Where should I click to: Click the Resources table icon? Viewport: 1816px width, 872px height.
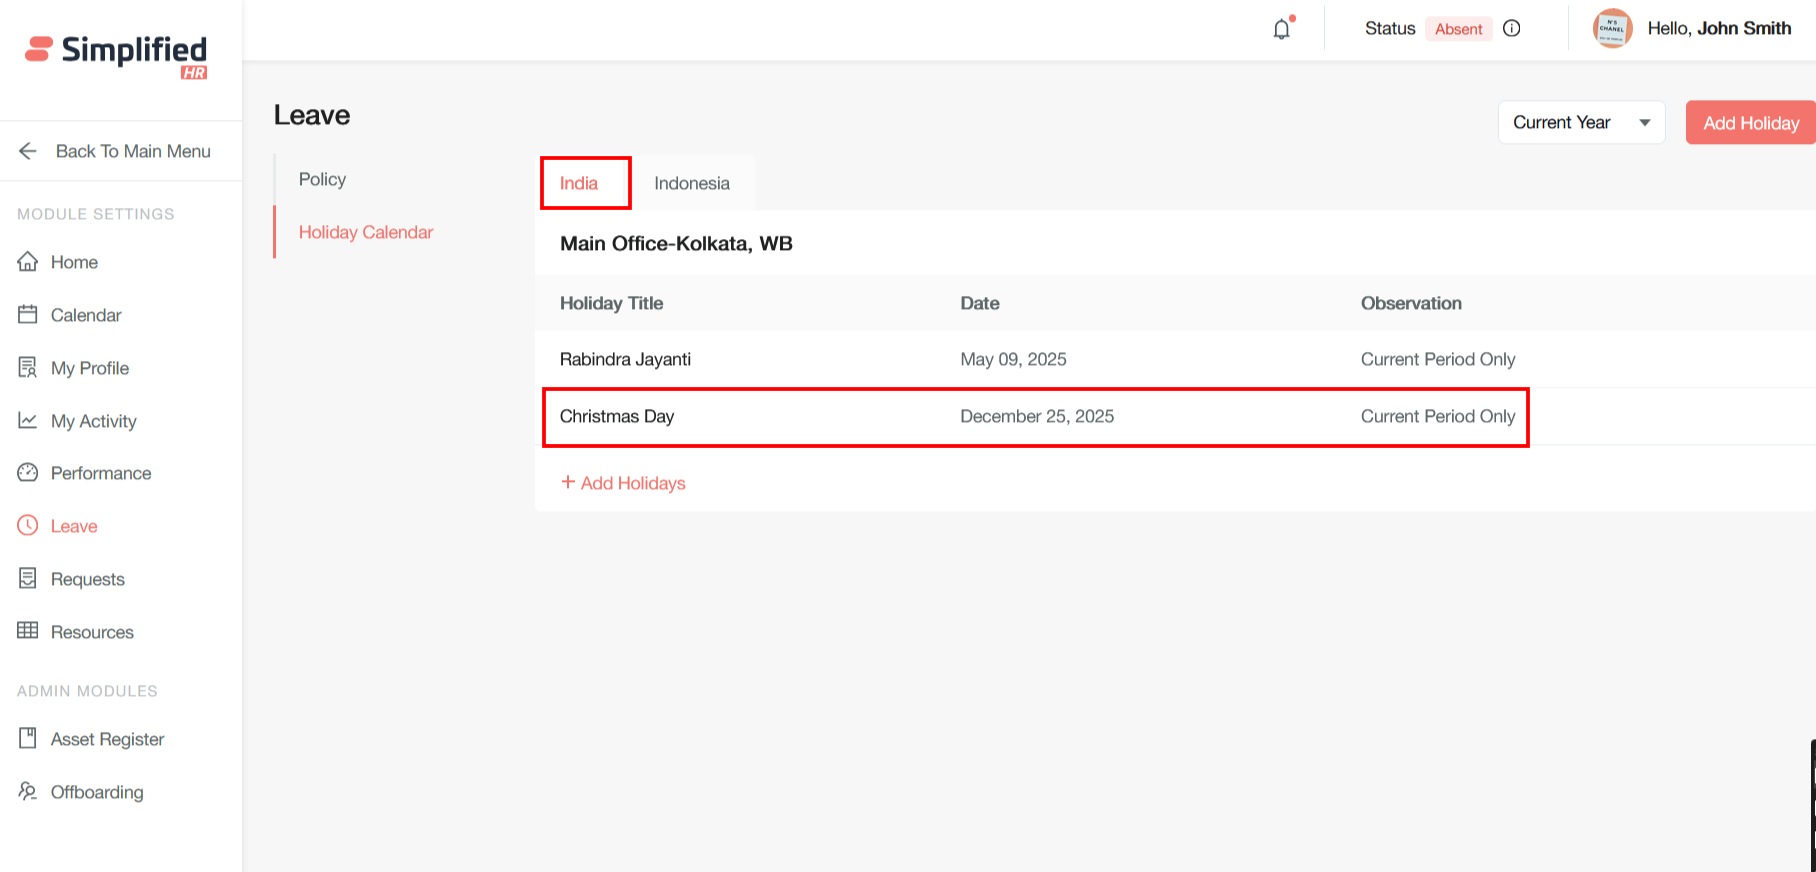click(x=28, y=631)
